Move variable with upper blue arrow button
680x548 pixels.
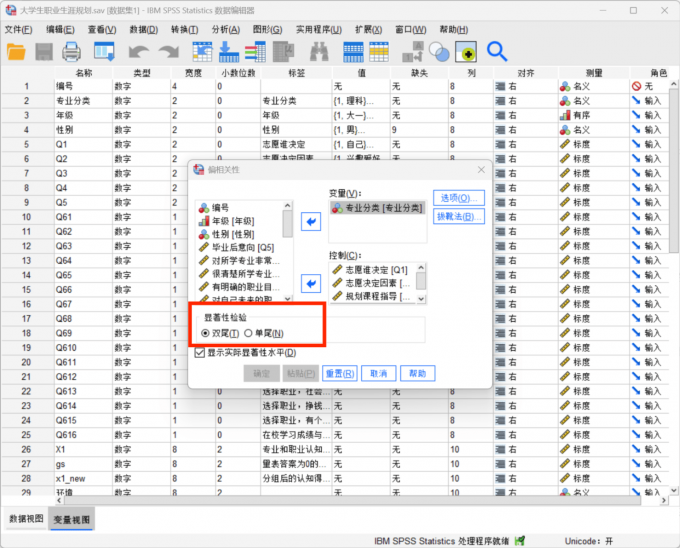311,222
